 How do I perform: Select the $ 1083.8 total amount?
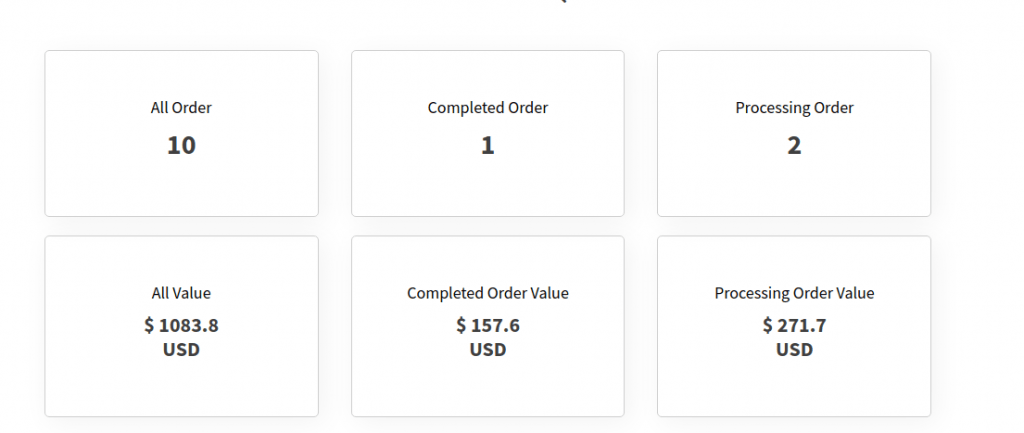pyautogui.click(x=181, y=325)
